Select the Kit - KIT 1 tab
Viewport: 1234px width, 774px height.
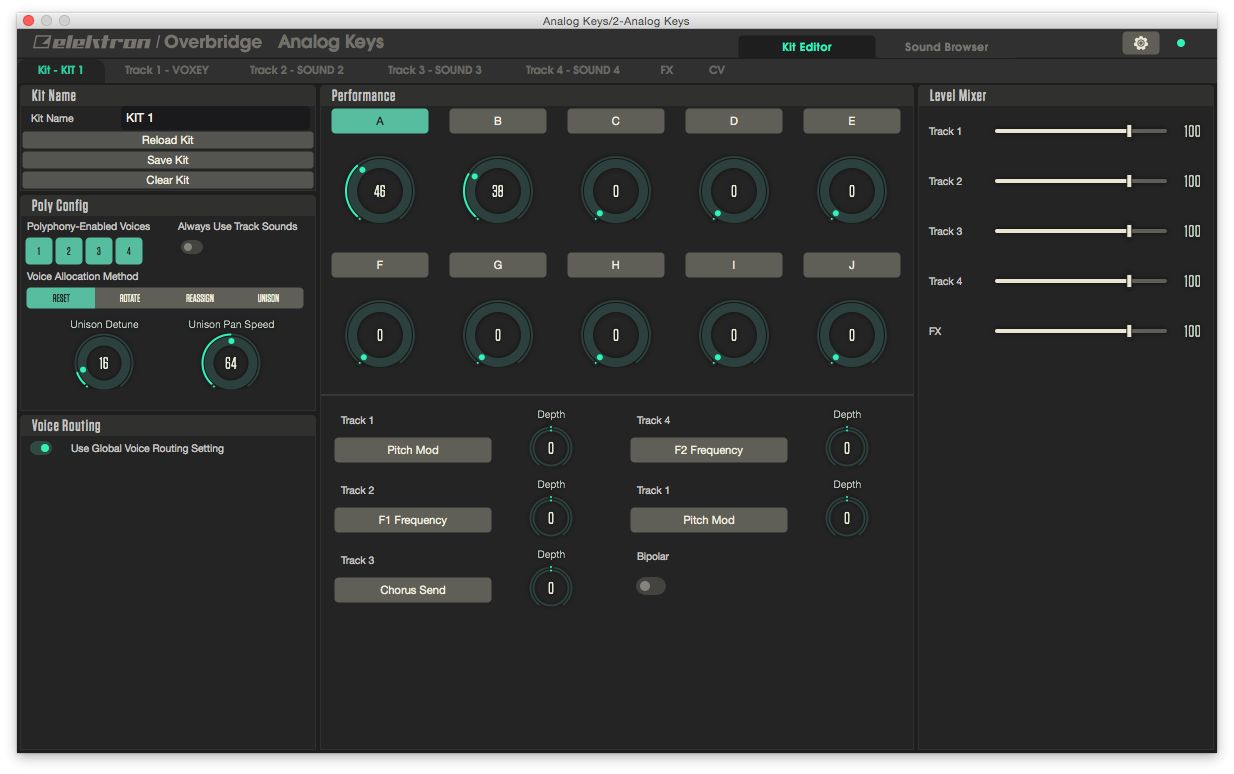click(x=61, y=70)
